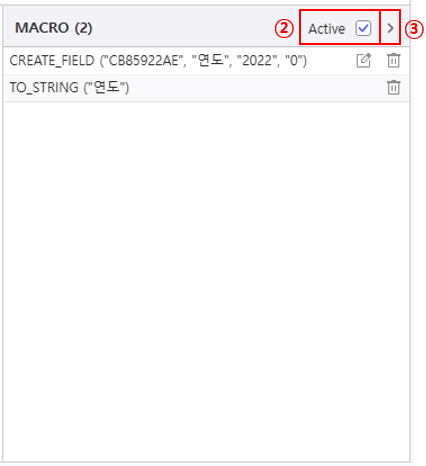Click the "CB85922AE" identifier in first macro
Image resolution: width=426 pixels, height=466 pixels.
(145, 61)
